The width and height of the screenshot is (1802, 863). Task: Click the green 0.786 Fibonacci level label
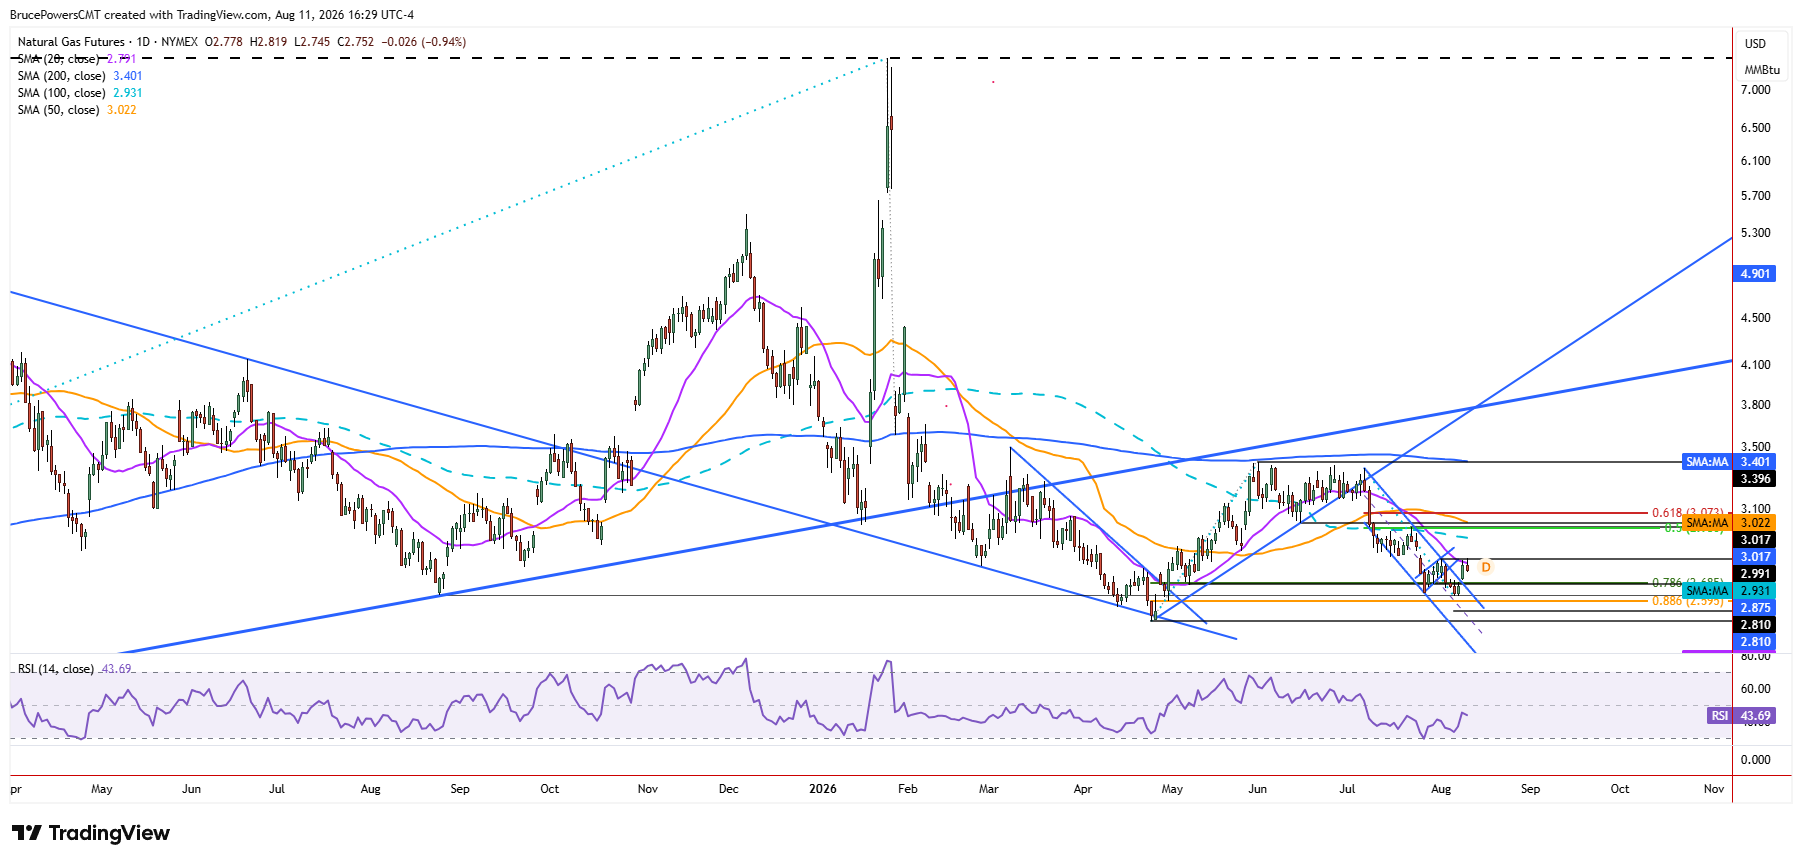tap(1687, 582)
